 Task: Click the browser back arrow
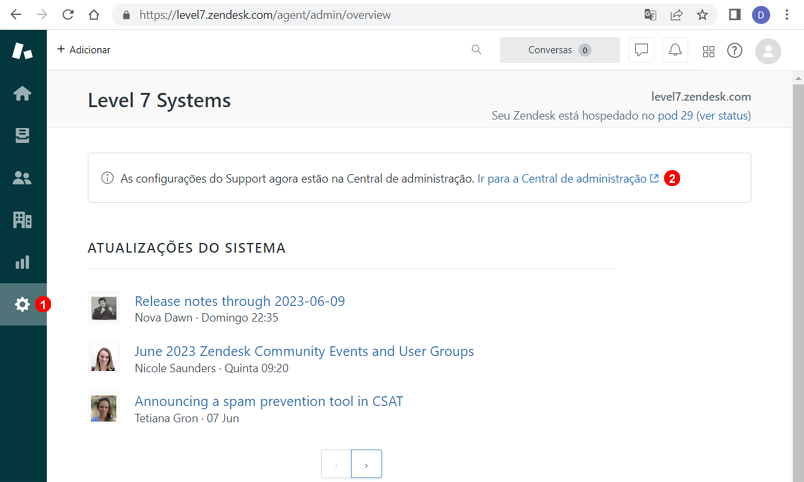pos(16,14)
